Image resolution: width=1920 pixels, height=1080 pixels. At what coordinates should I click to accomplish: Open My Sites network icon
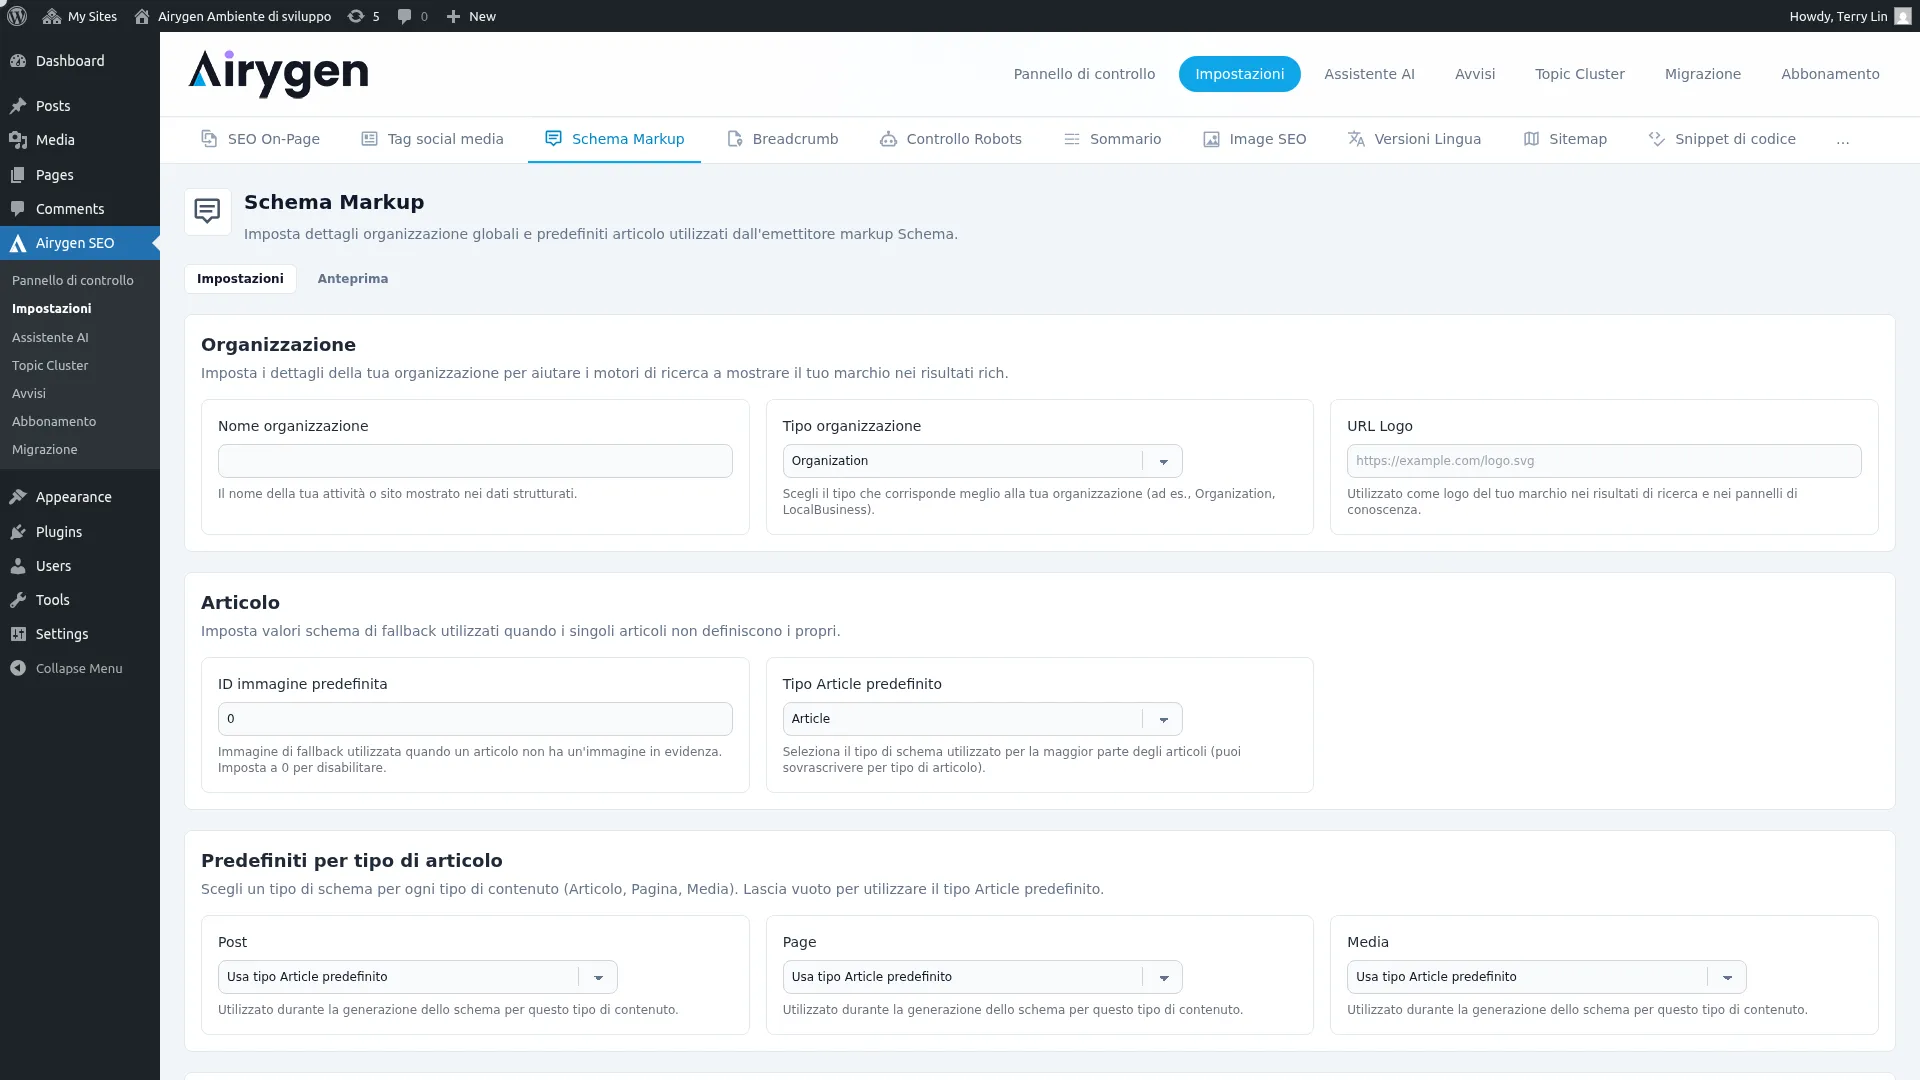(52, 16)
